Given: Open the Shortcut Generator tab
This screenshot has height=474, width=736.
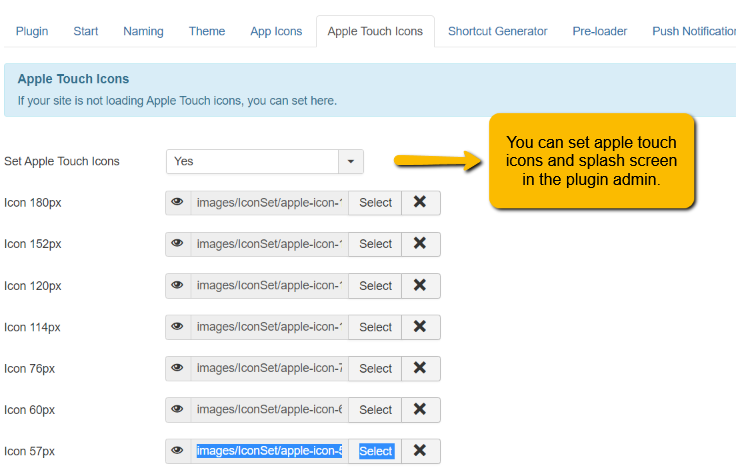Looking at the screenshot, I should 498,31.
